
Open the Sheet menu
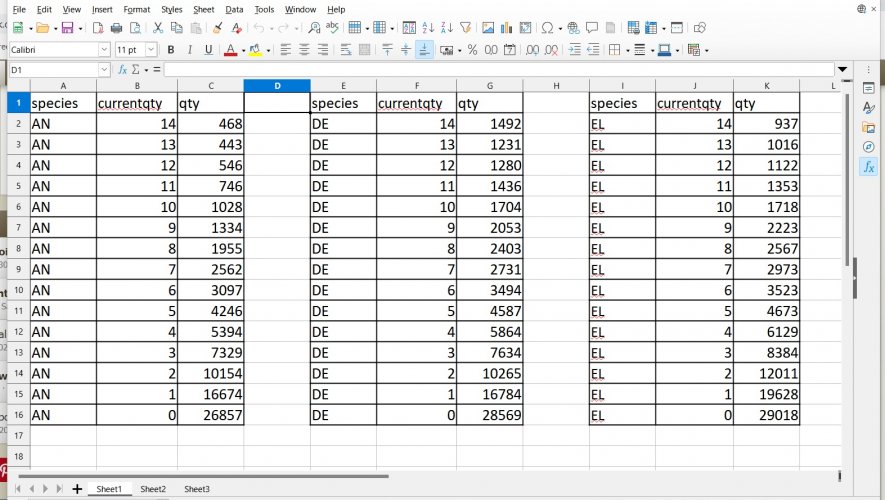(203, 9)
